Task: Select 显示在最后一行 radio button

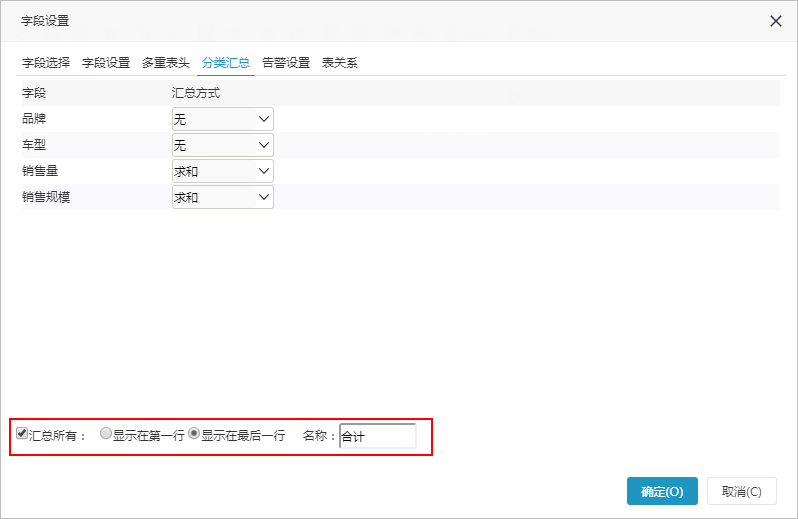Action: 194,434
